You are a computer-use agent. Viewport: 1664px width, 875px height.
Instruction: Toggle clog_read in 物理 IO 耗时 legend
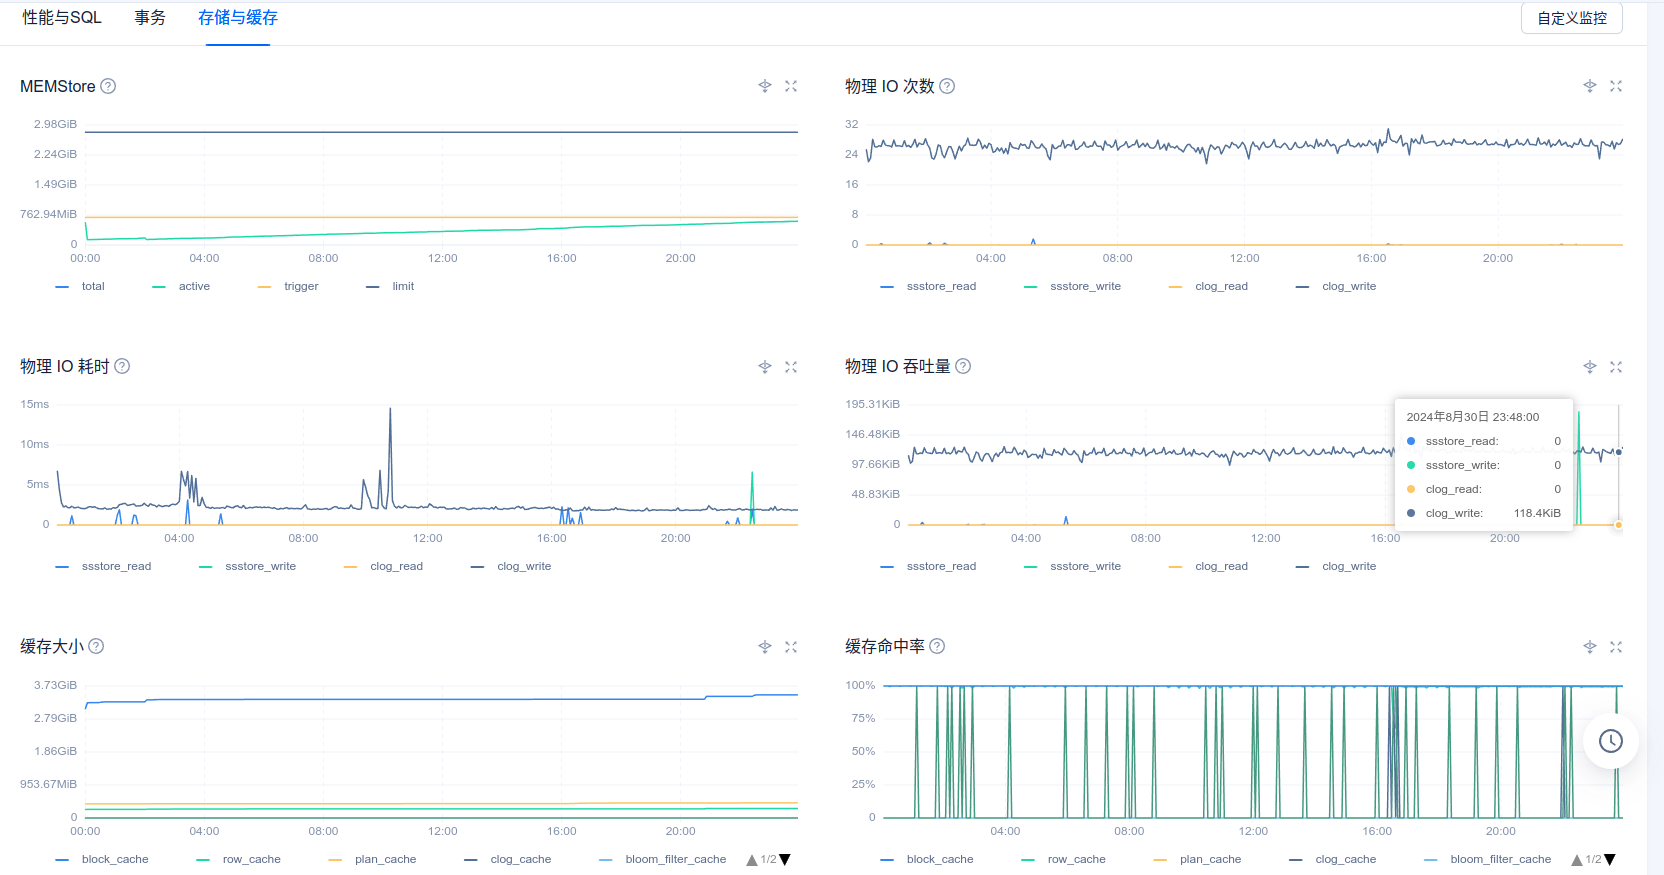coord(383,566)
